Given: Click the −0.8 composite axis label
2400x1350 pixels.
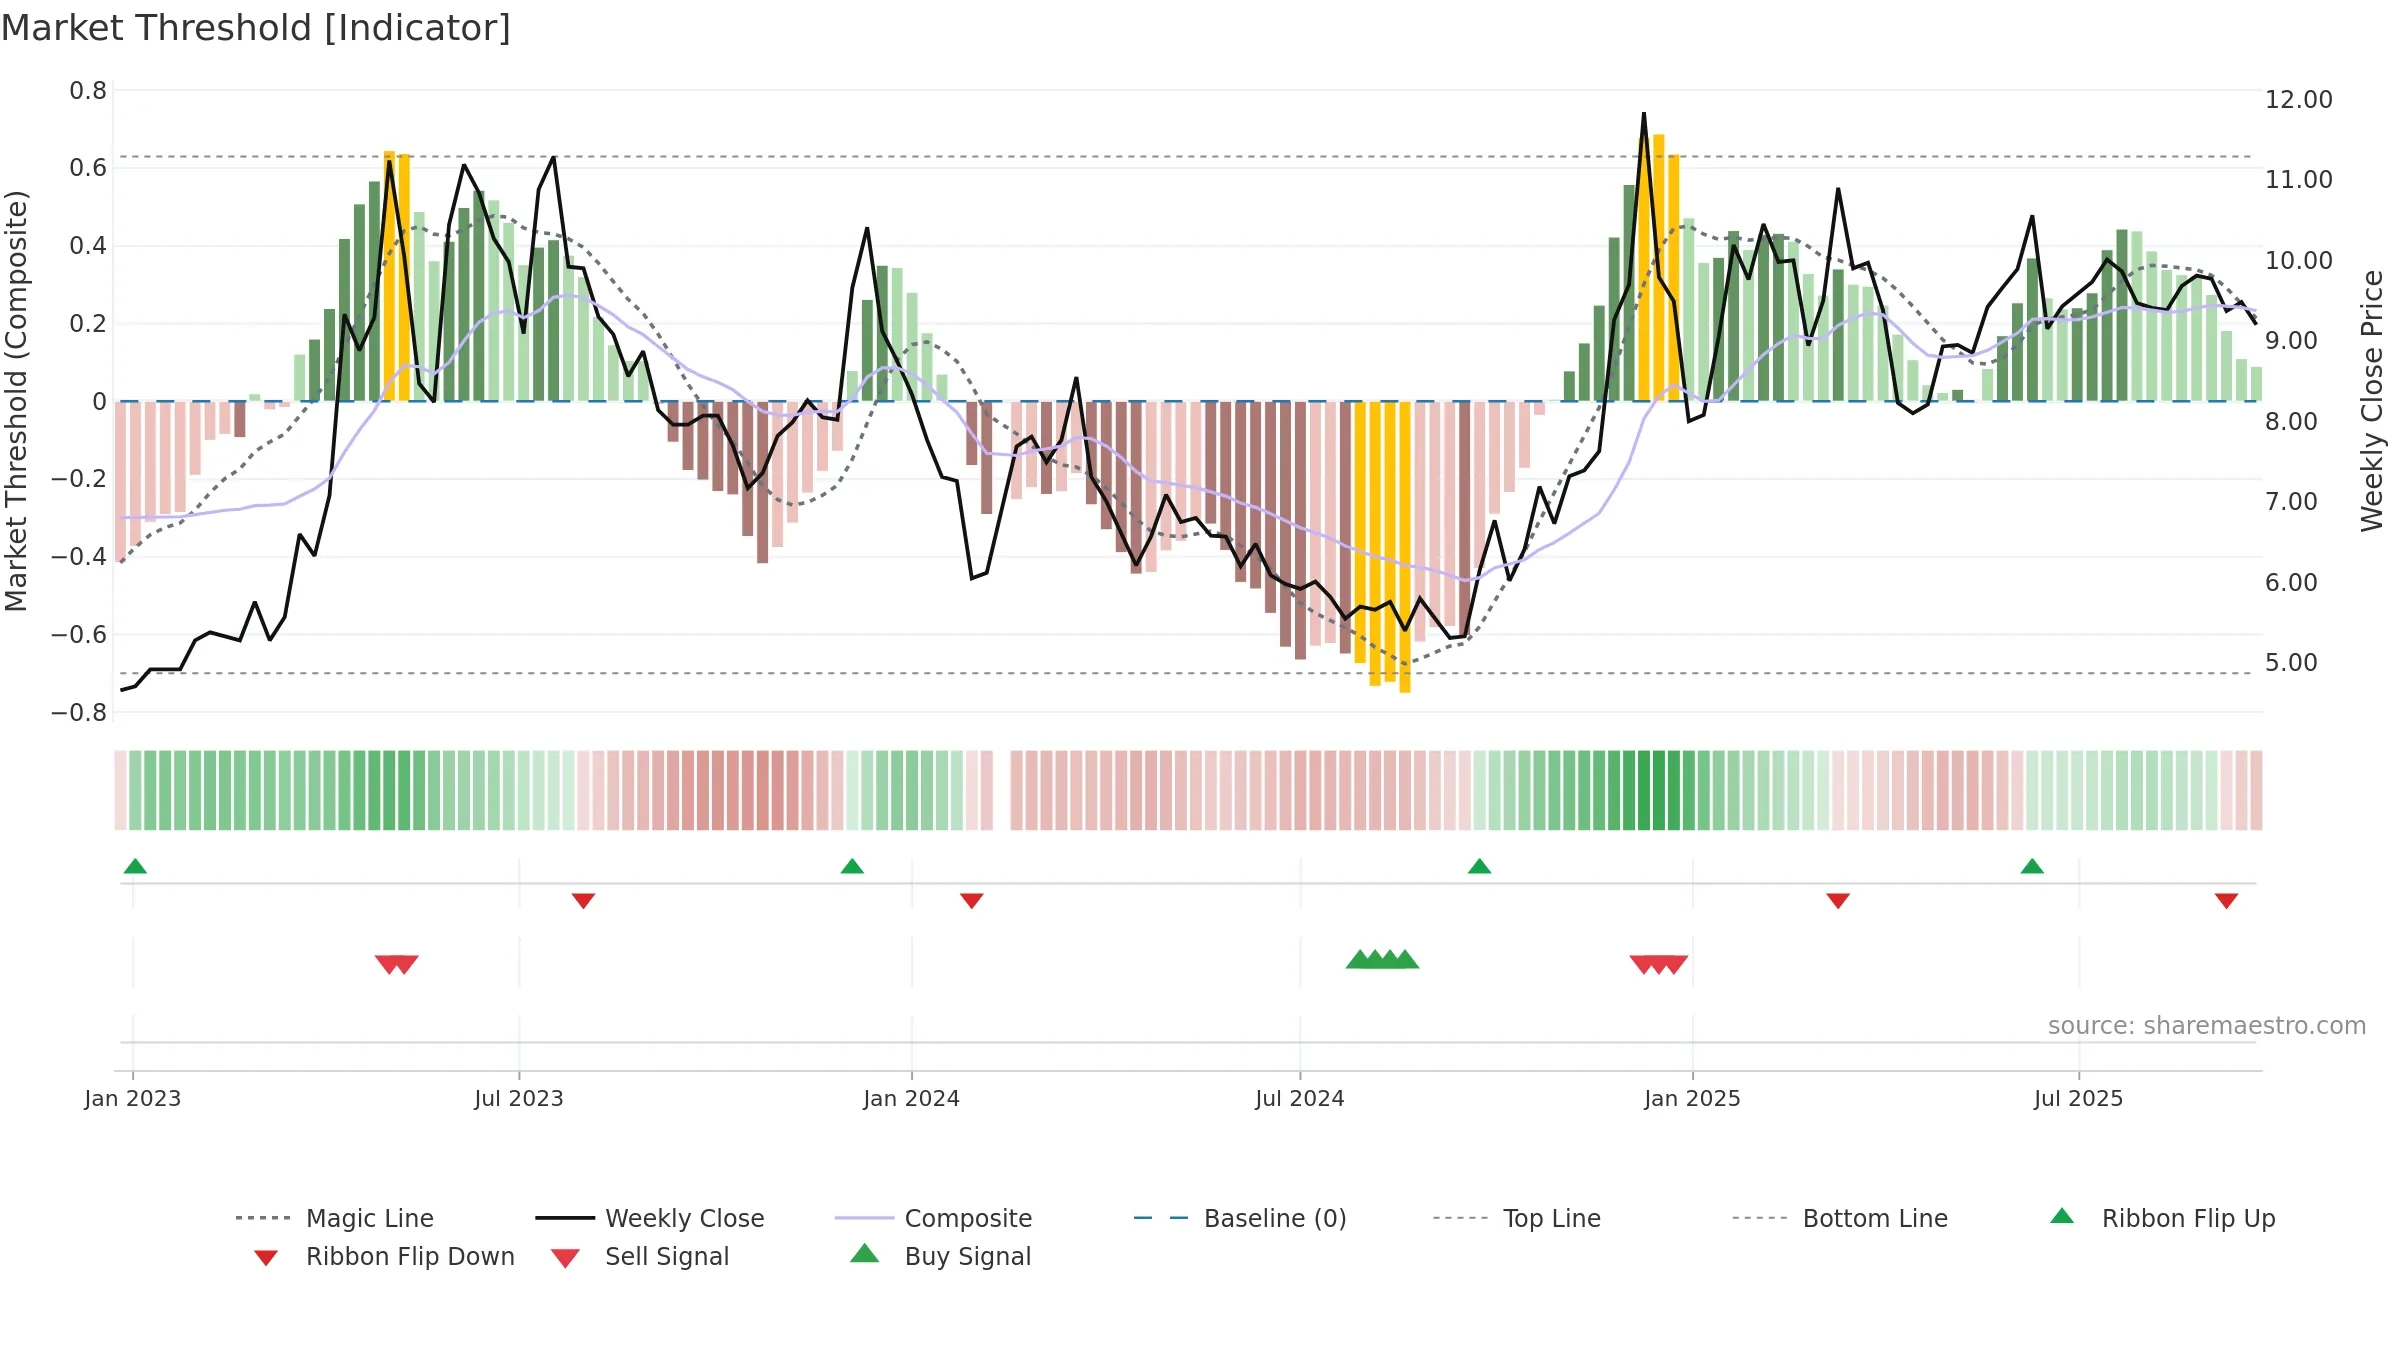Looking at the screenshot, I should (x=79, y=713).
